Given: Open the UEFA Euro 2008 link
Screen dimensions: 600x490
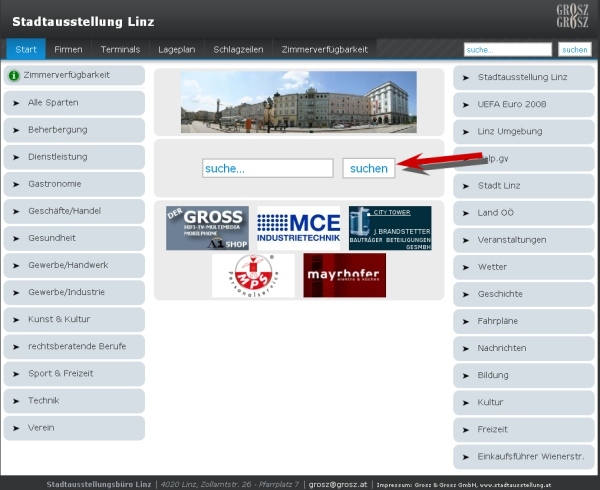Looking at the screenshot, I should click(x=524, y=105).
